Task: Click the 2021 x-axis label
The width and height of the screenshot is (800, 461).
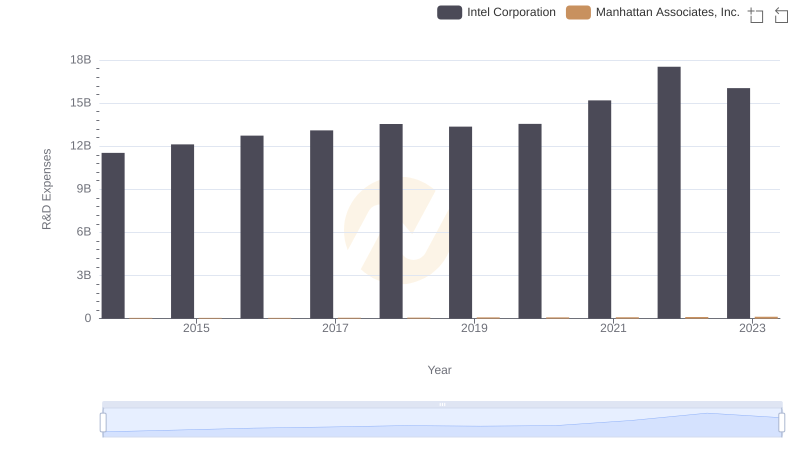Action: (613, 328)
